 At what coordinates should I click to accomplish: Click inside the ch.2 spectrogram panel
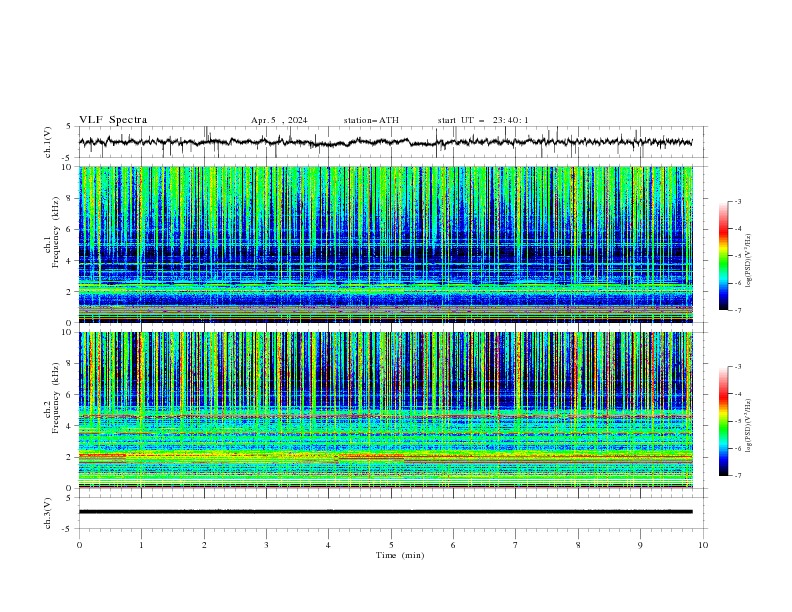385,410
